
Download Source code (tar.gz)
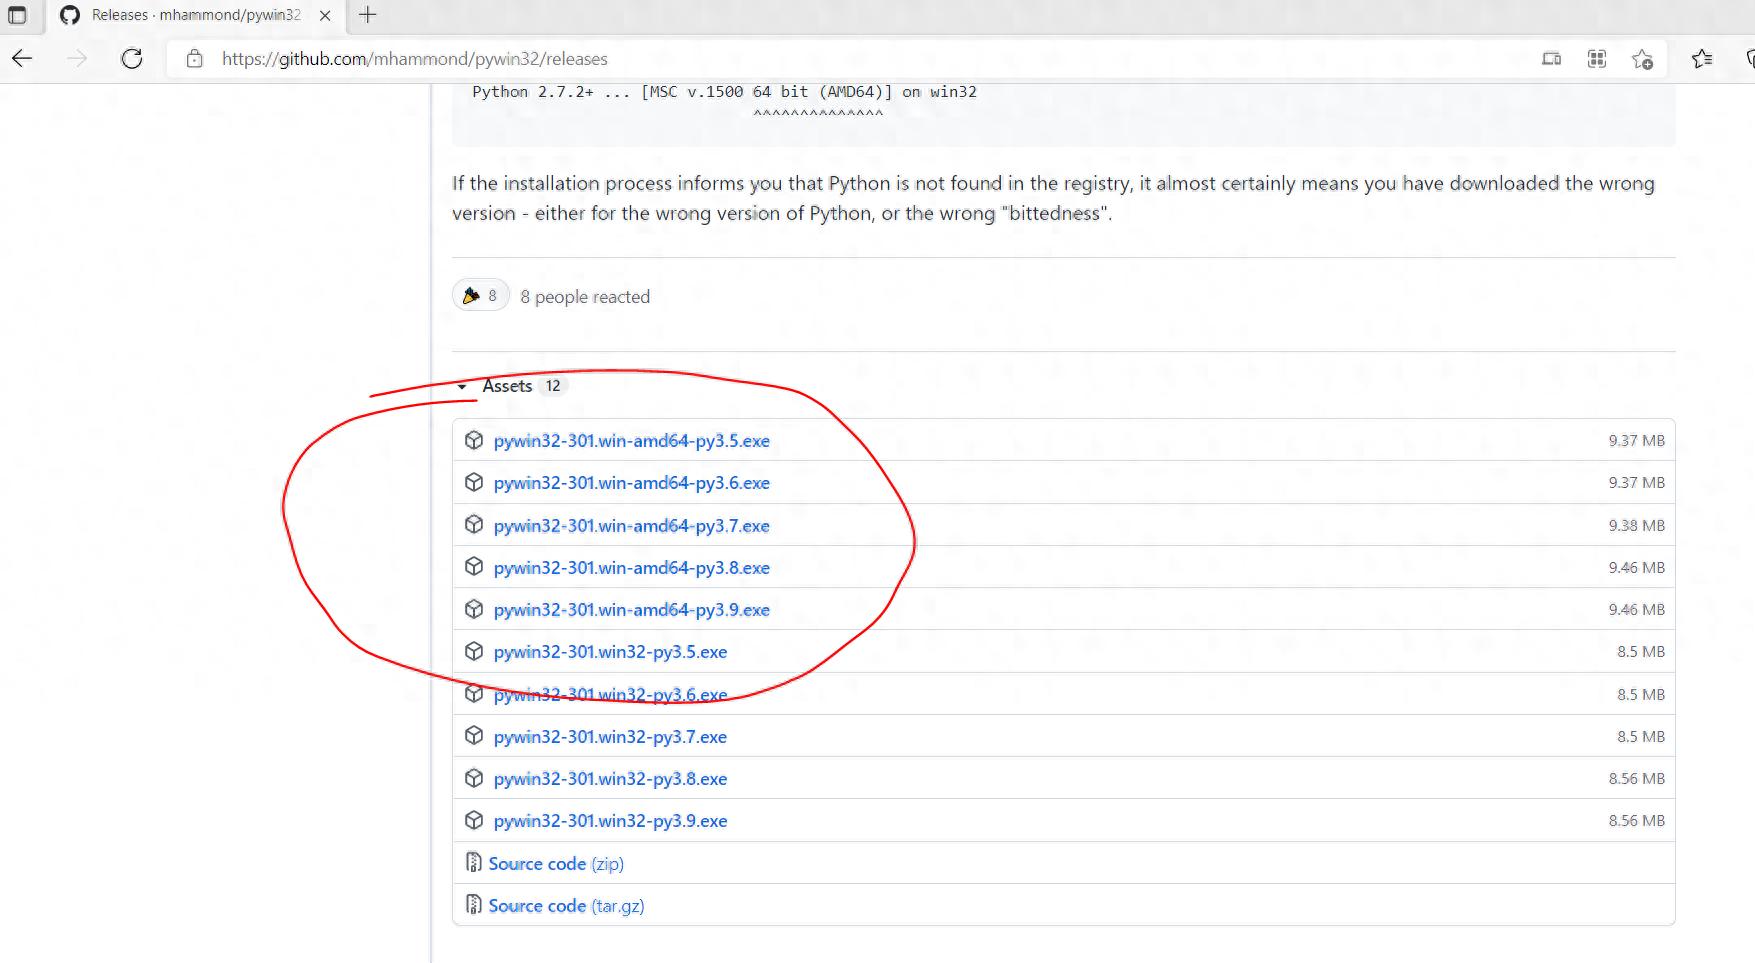pyautogui.click(x=566, y=906)
